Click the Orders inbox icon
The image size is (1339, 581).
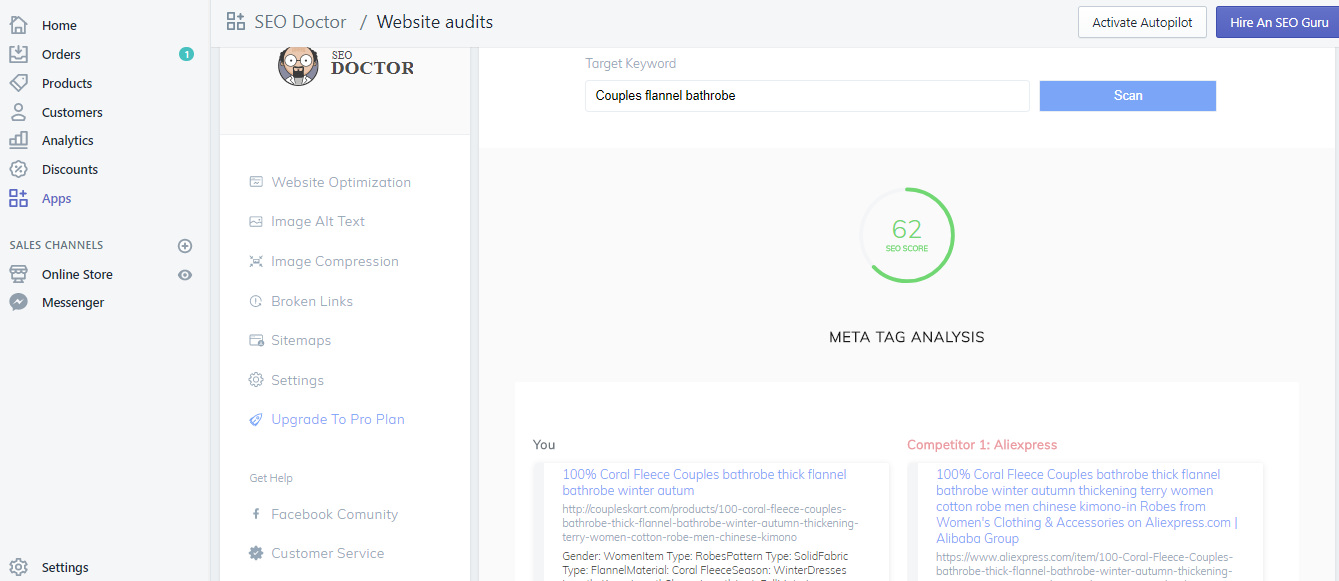click(x=18, y=54)
